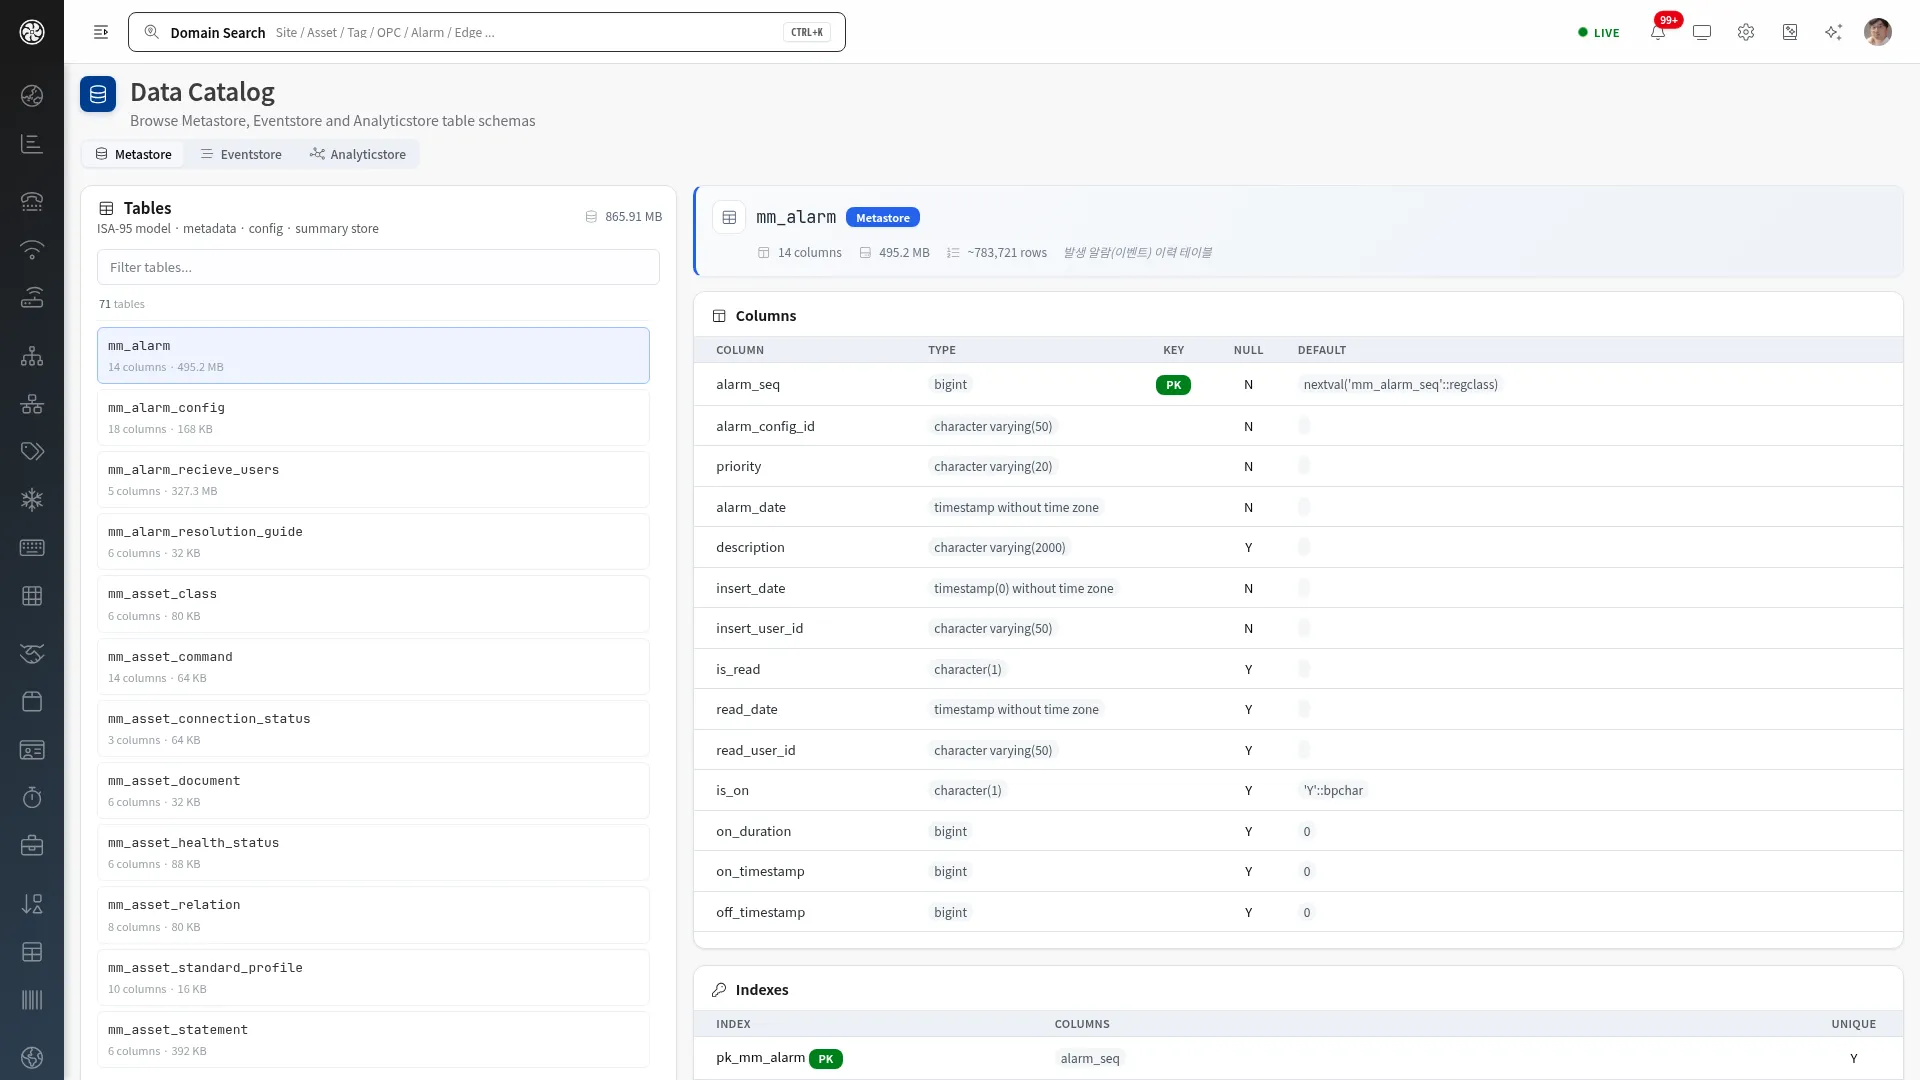Image resolution: width=1920 pixels, height=1080 pixels.
Task: Open the briefcase sidebar icon
Action: click(x=32, y=846)
